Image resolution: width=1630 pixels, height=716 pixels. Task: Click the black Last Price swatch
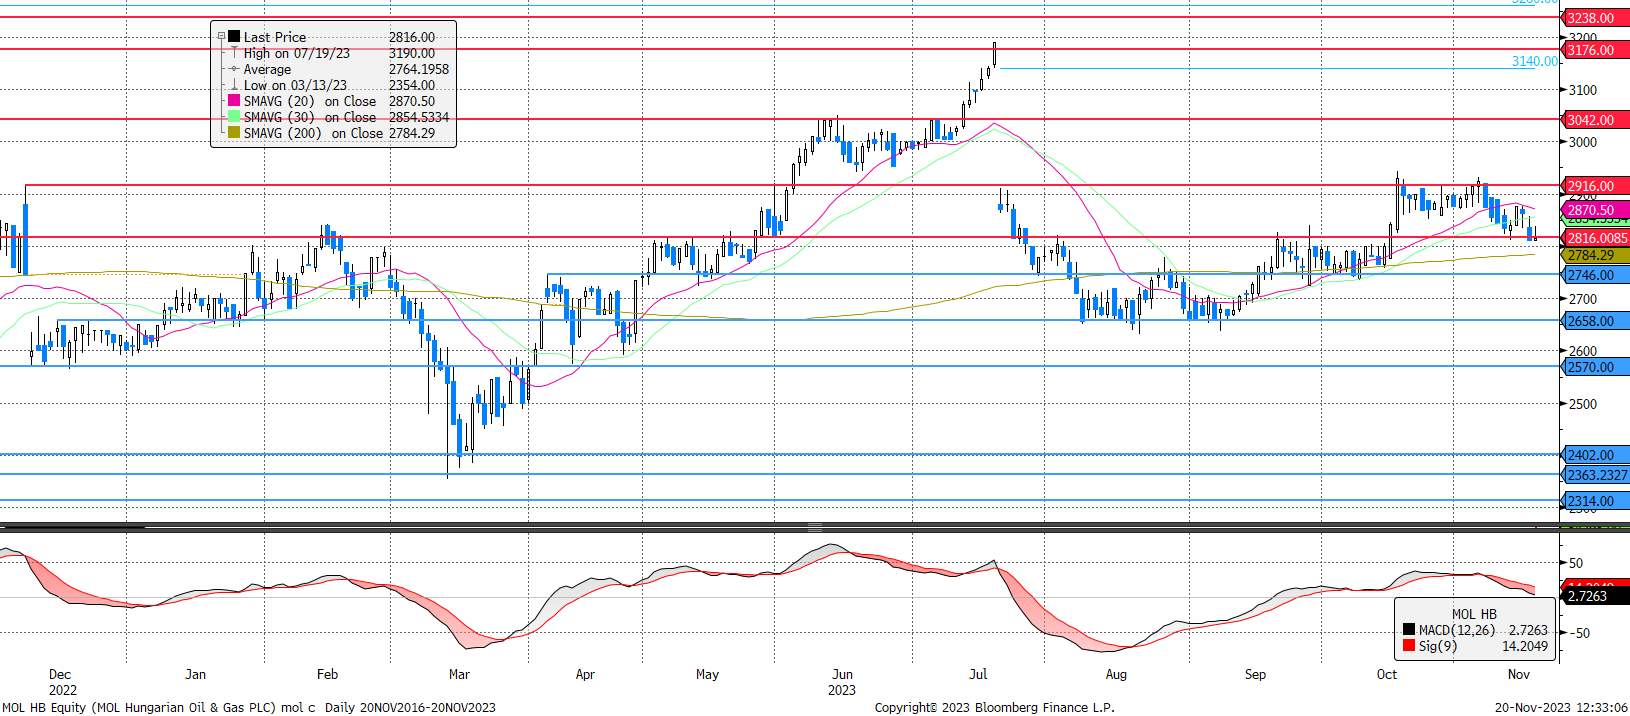coord(234,37)
